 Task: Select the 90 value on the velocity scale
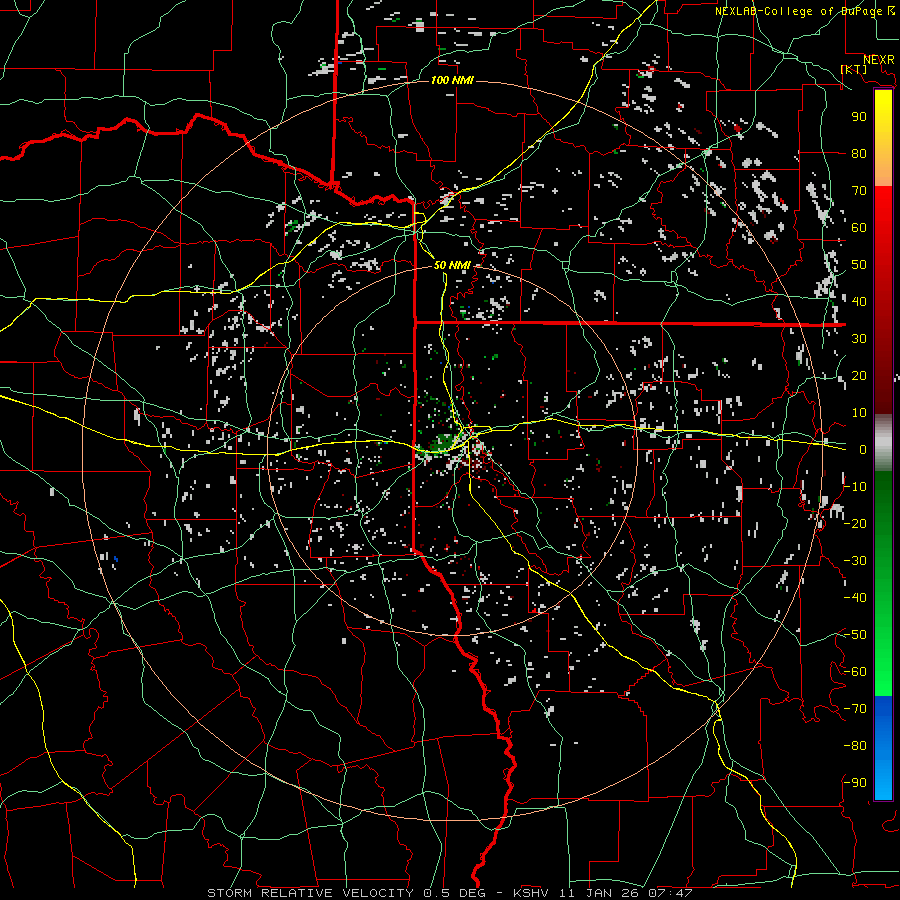(x=859, y=117)
